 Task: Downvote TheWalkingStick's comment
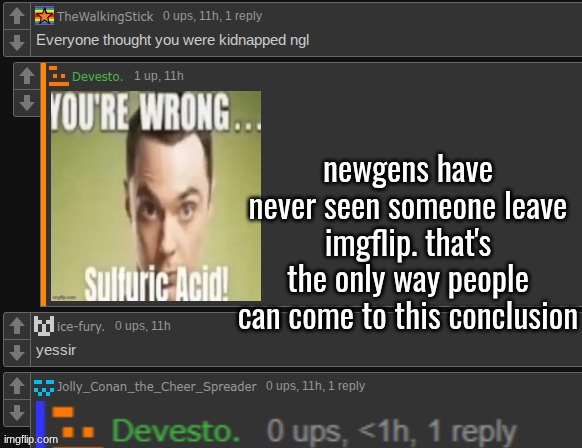click(x=17, y=42)
